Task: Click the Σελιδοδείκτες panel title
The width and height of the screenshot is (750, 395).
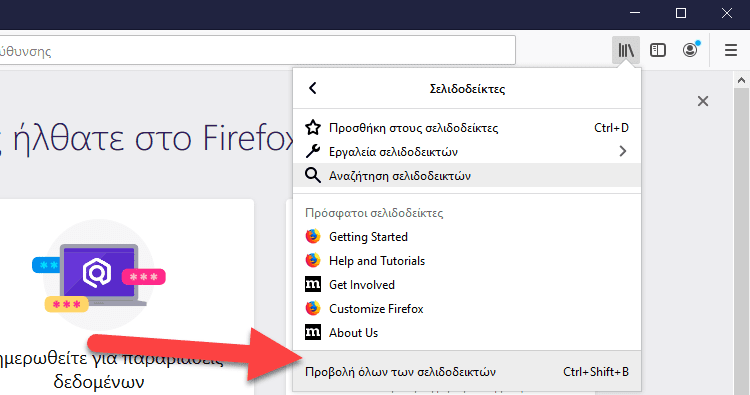Action: click(467, 88)
